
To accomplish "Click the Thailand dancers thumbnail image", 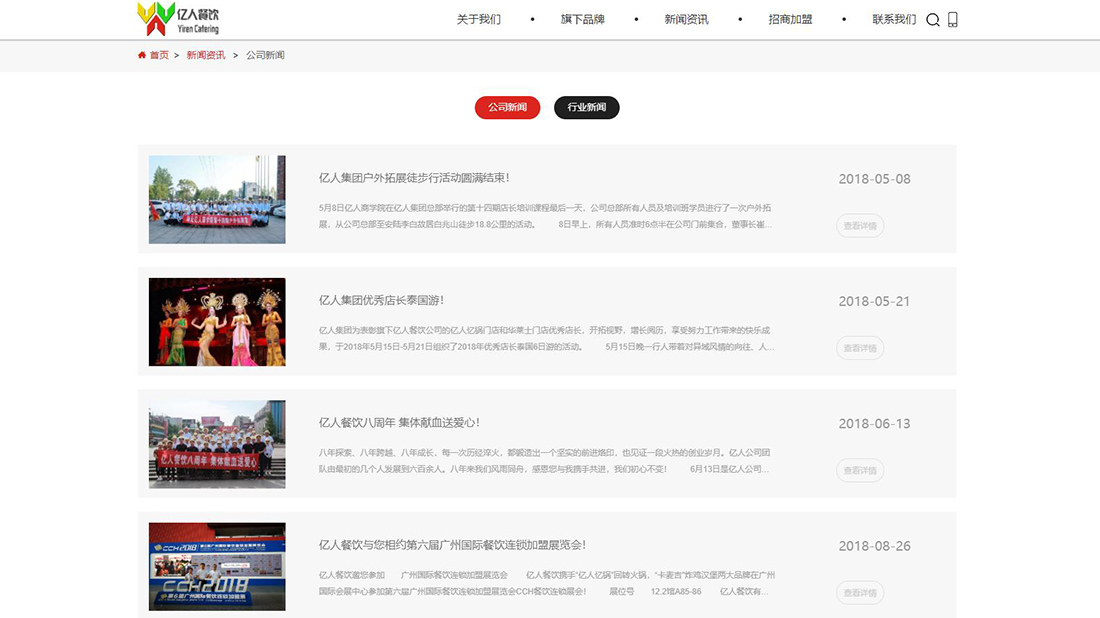I will [217, 321].
